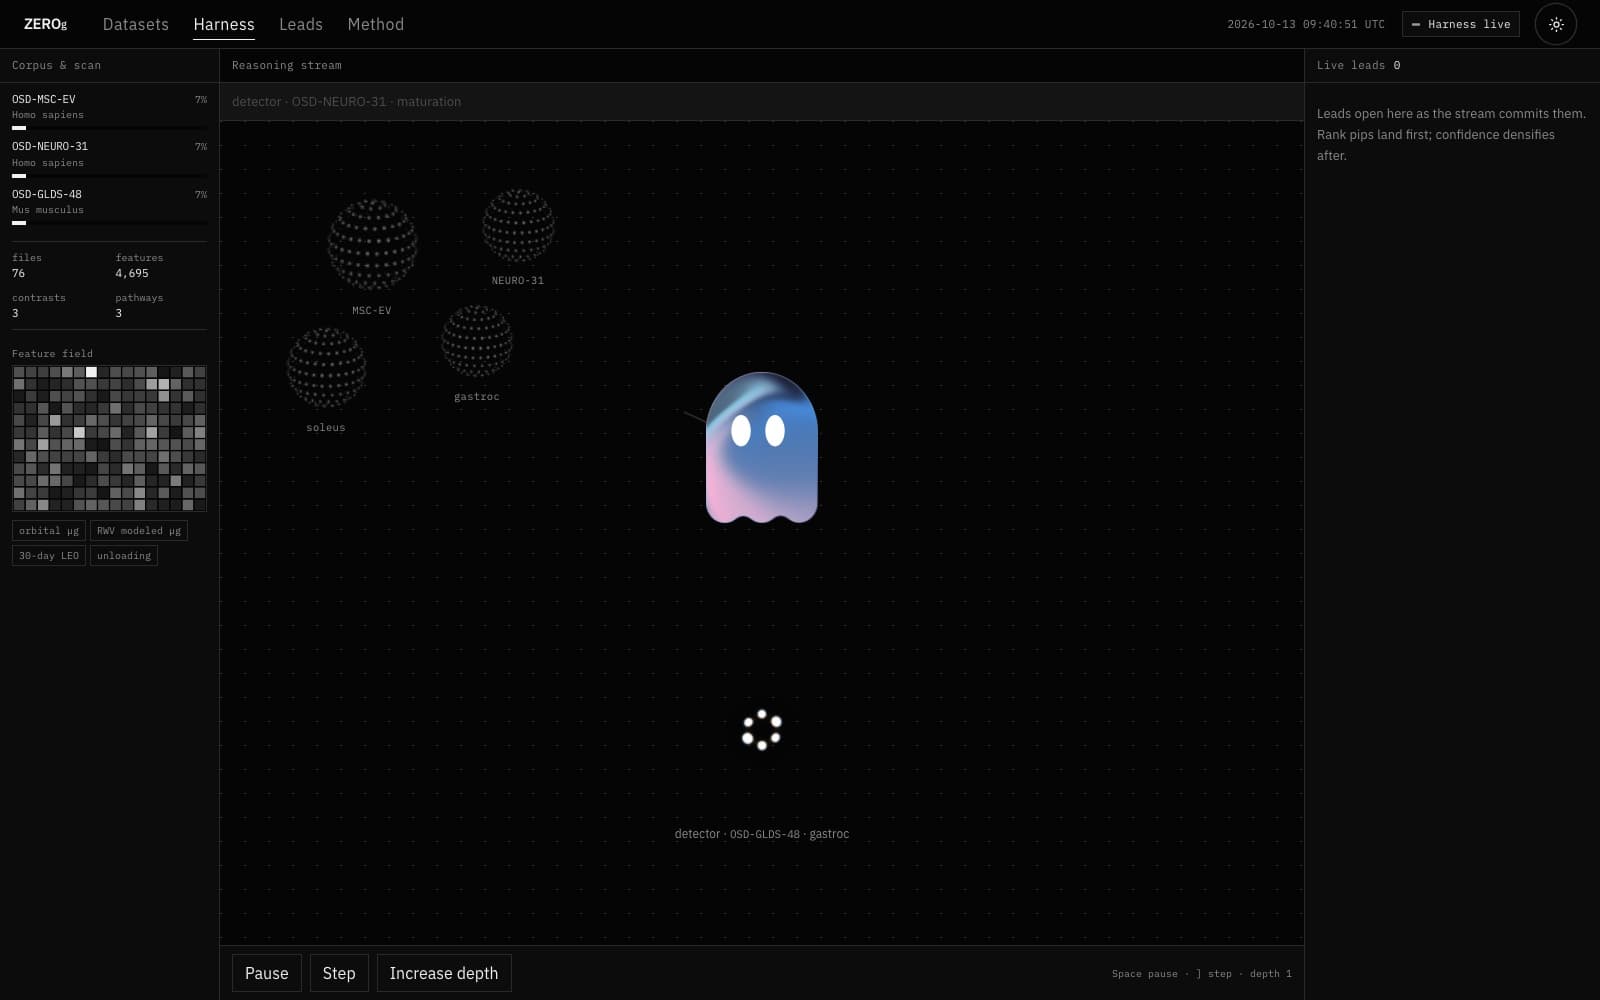Open the Leads tab
This screenshot has width=1600, height=1000.
pos(301,24)
